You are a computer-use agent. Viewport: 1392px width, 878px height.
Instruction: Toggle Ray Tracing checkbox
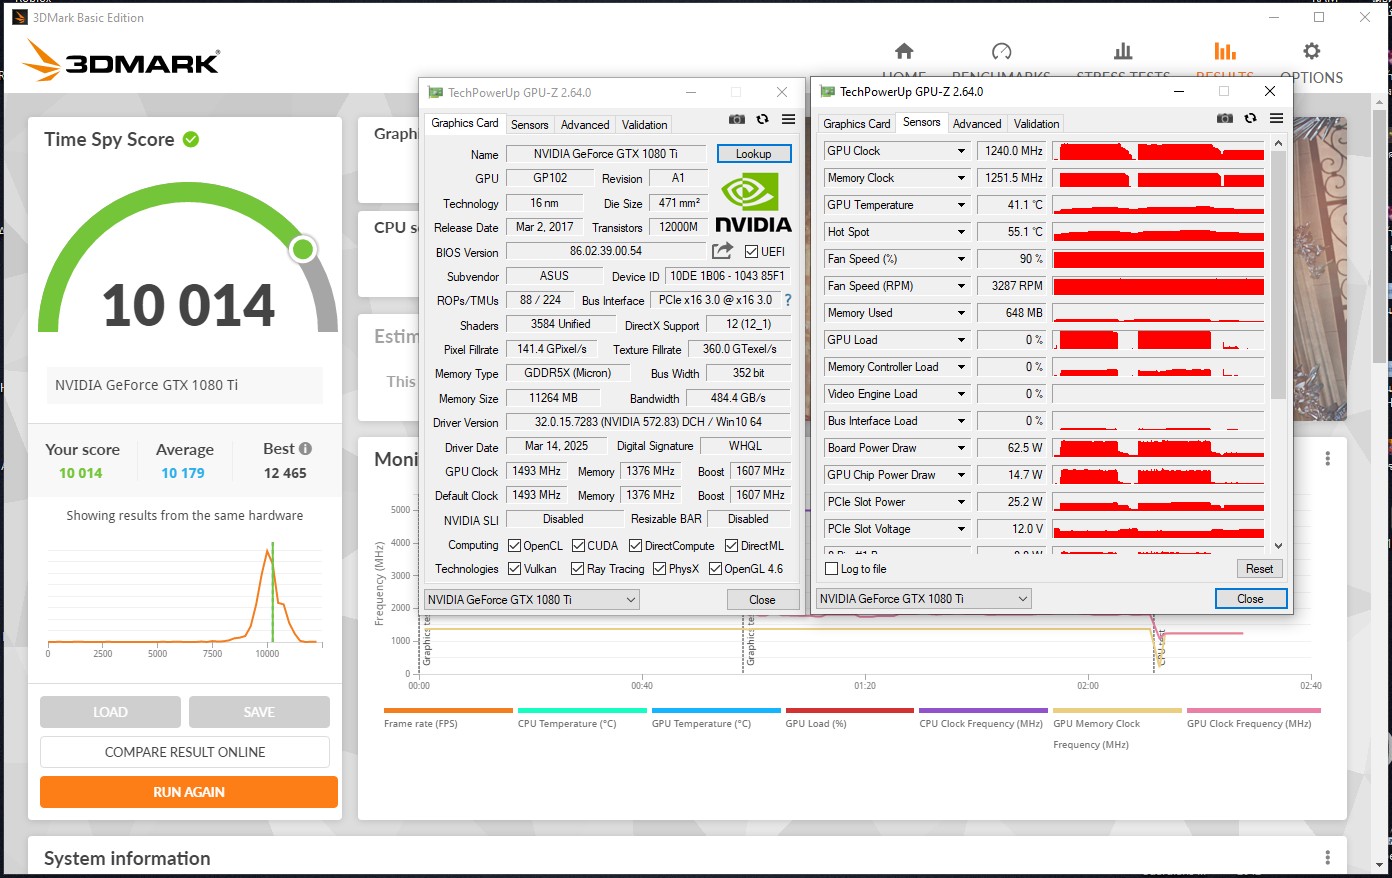[x=577, y=569]
